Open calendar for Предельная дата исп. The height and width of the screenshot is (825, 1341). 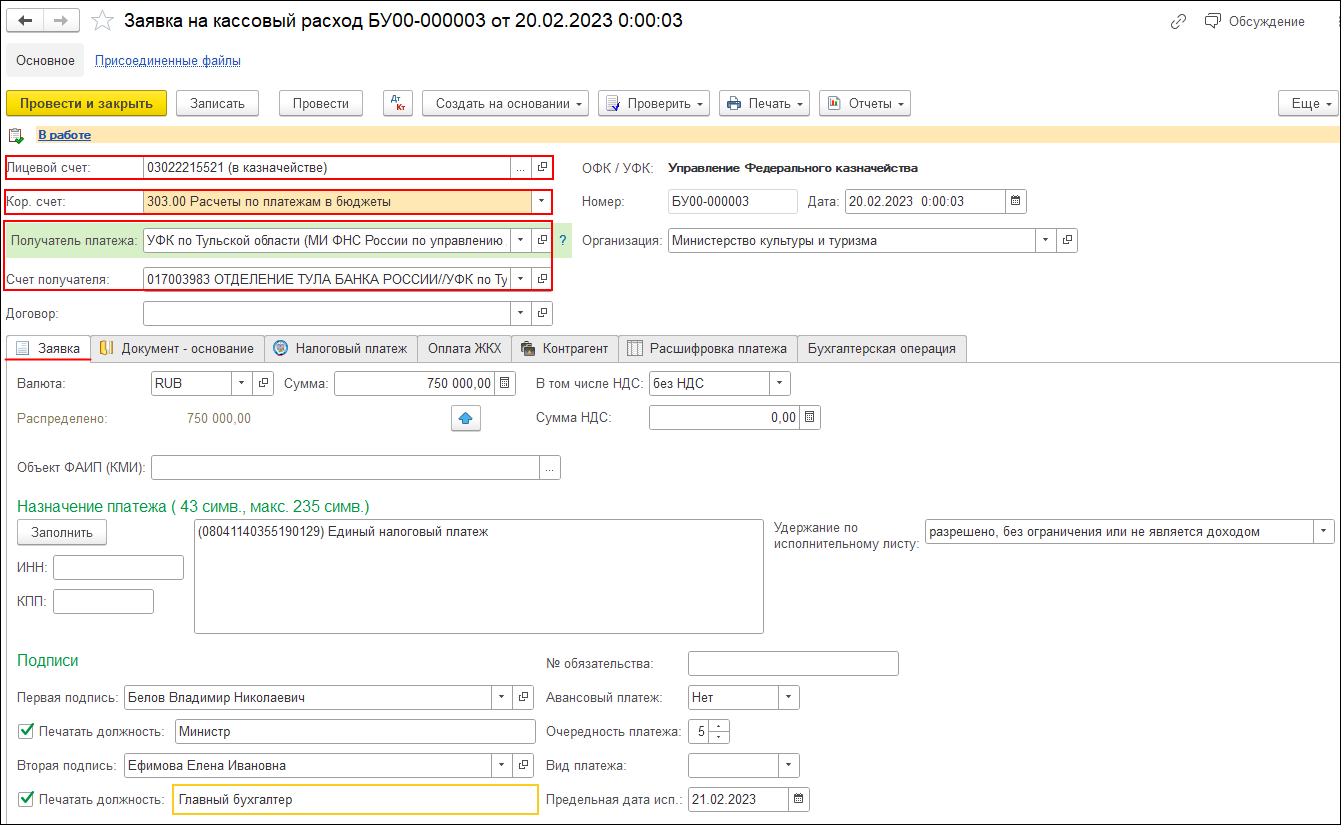tap(799, 799)
